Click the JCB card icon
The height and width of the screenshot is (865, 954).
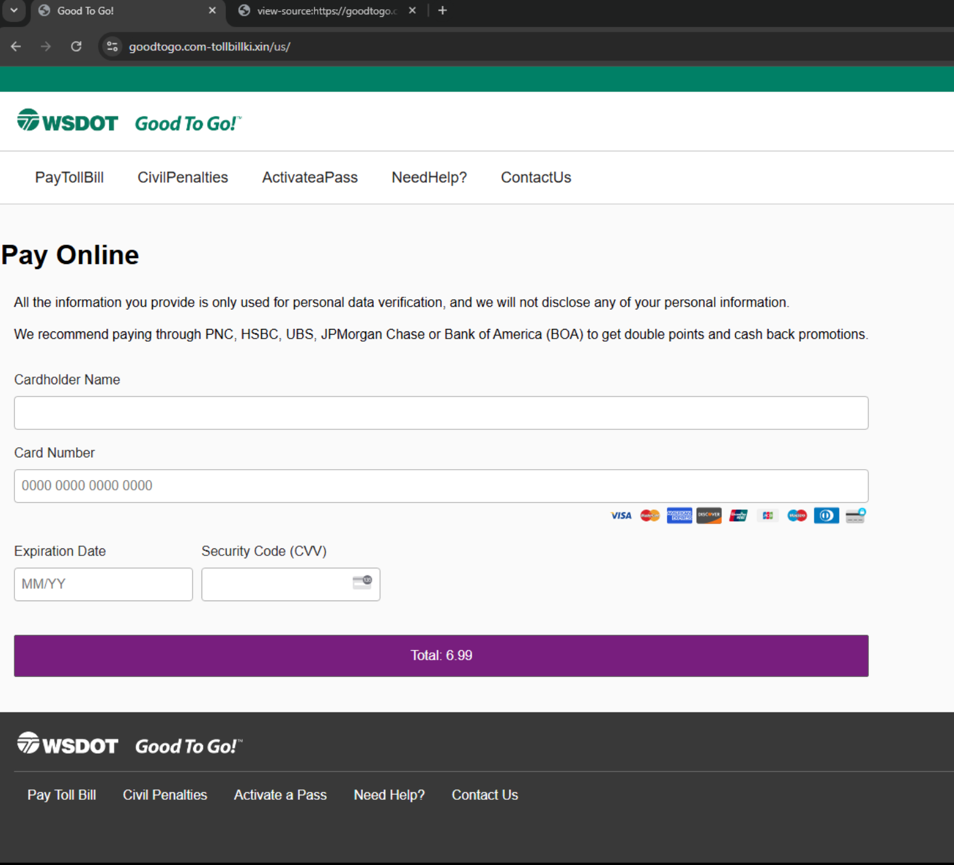768,516
